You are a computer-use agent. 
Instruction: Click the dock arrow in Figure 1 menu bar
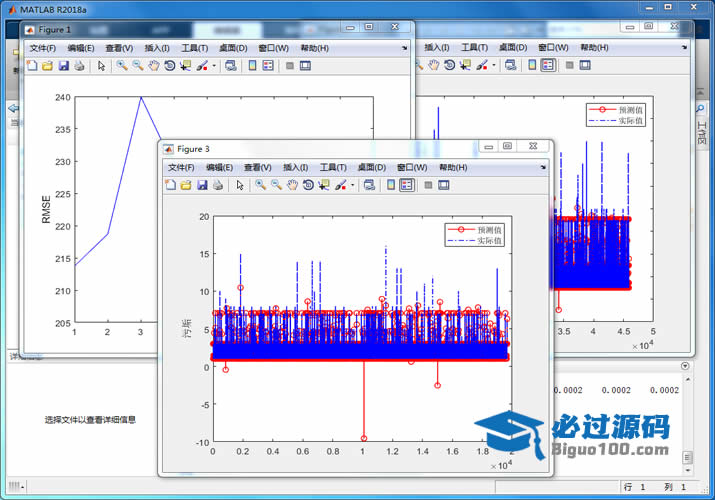pyautogui.click(x=404, y=48)
